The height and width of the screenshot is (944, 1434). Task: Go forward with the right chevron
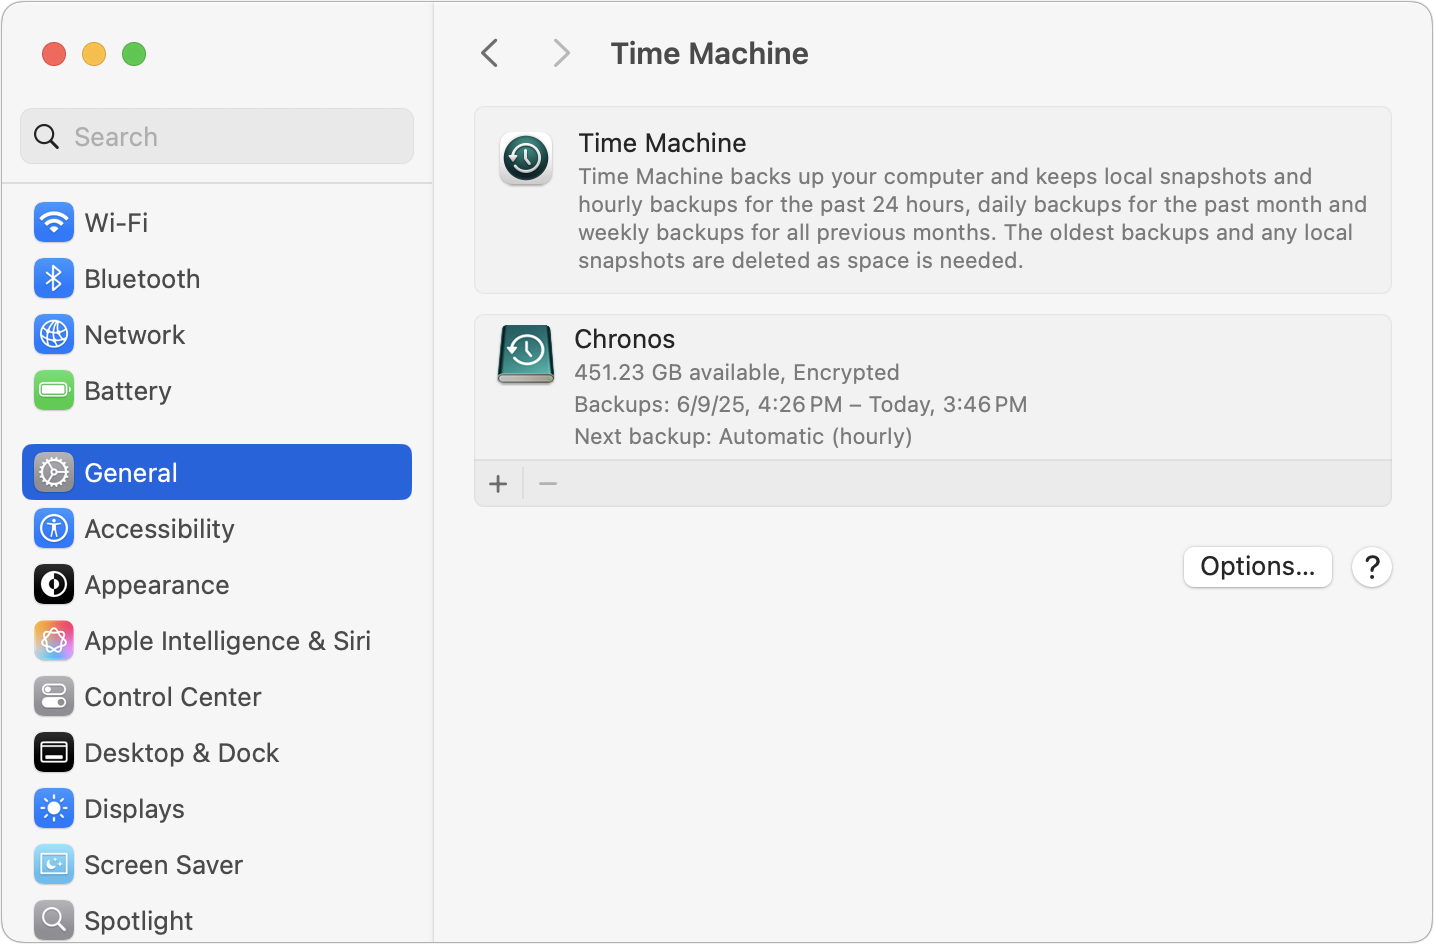pyautogui.click(x=561, y=53)
